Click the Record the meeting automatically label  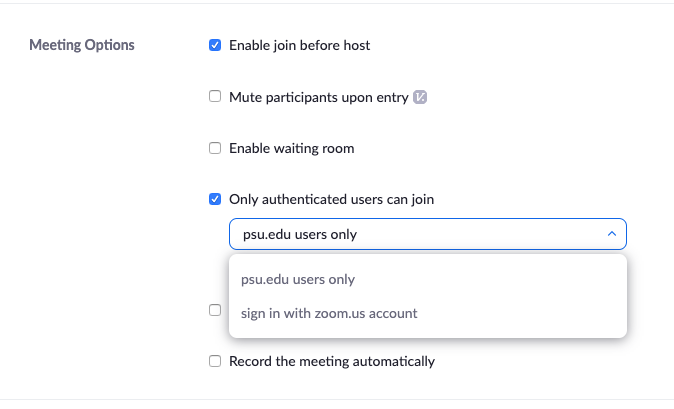coord(332,361)
